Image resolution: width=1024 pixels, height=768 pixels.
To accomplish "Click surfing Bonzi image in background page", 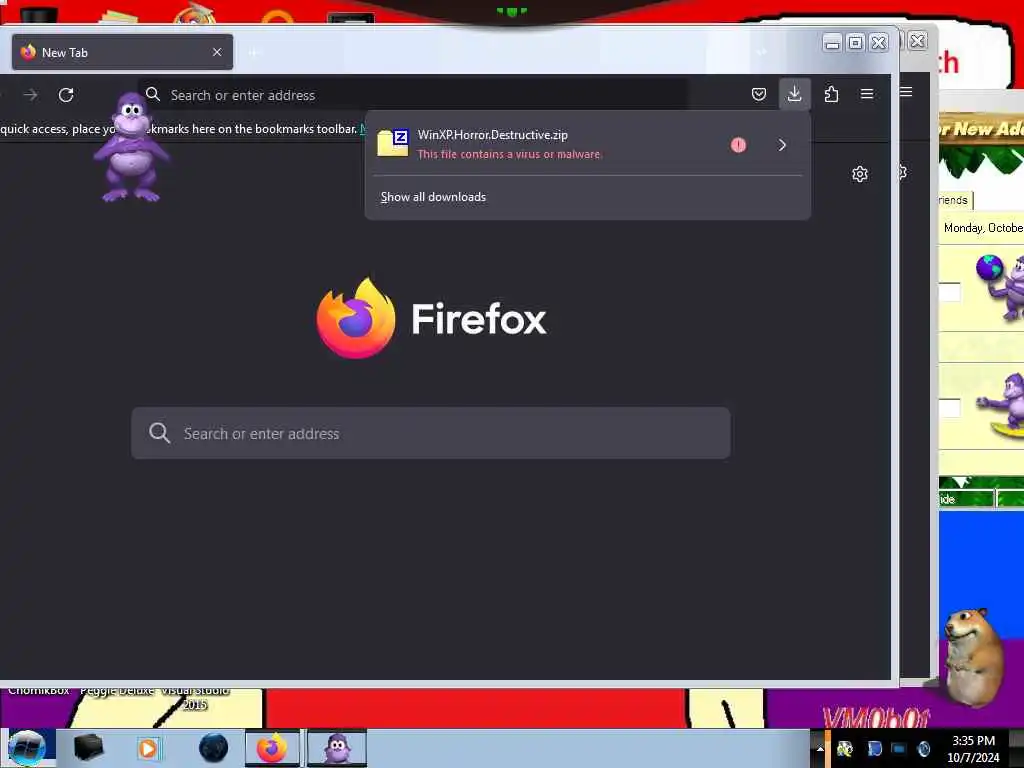I will pos(1000,406).
